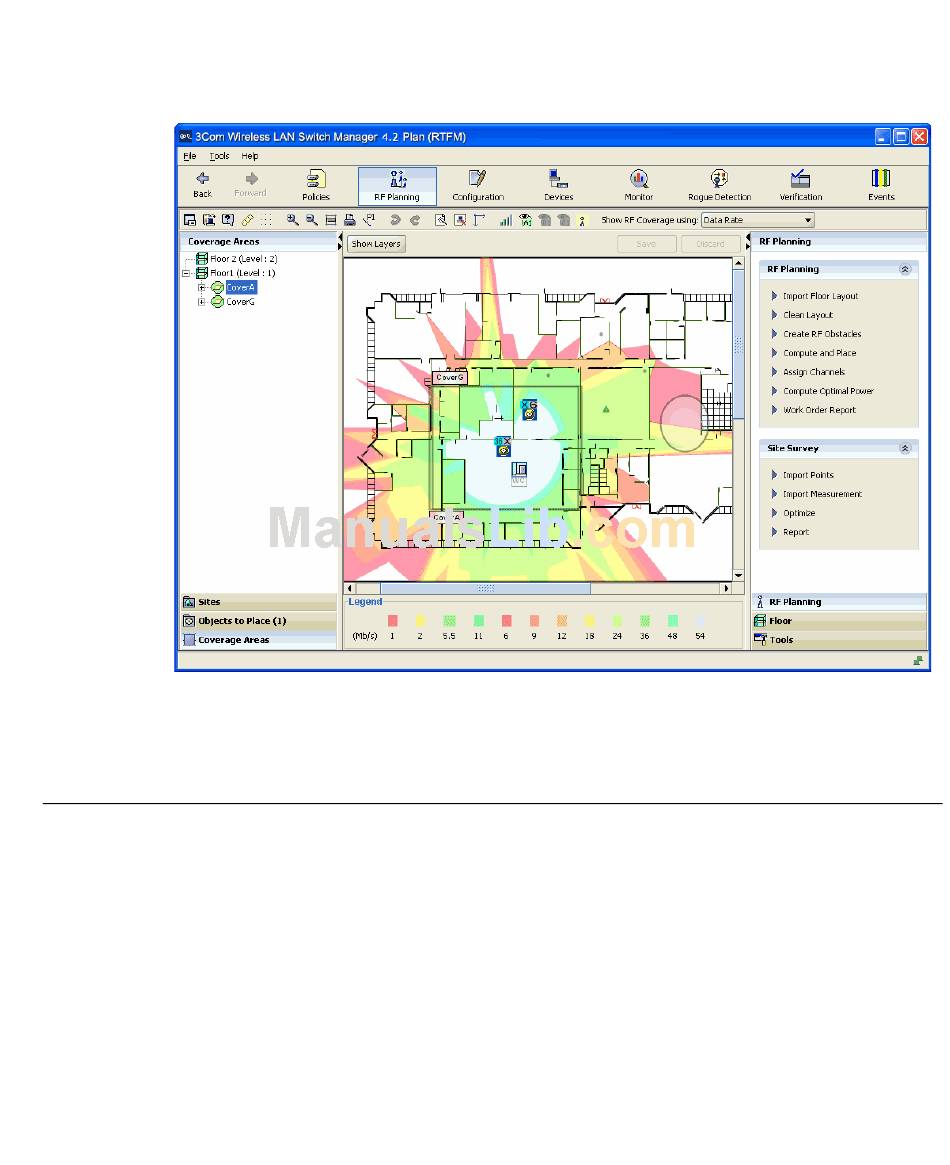Collapse the left panel using splitter arrow
Screen dimensions: 950x1165
(x=341, y=238)
